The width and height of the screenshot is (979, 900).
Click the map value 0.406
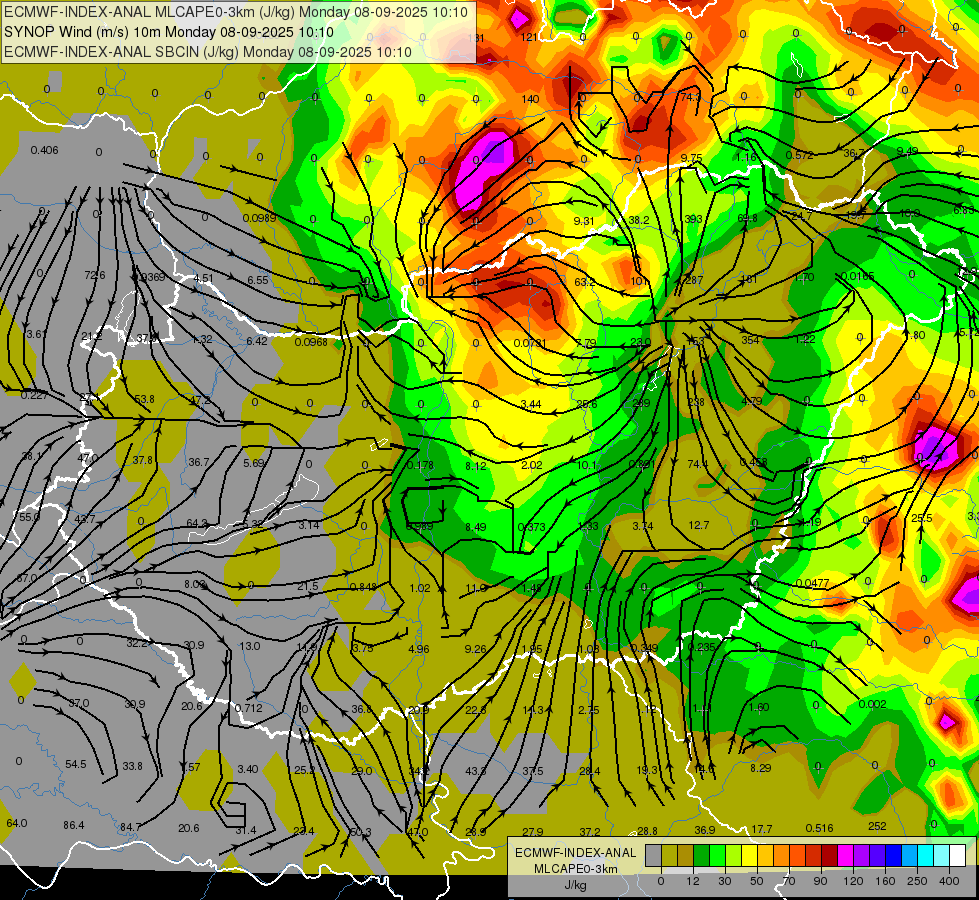pyautogui.click(x=44, y=151)
